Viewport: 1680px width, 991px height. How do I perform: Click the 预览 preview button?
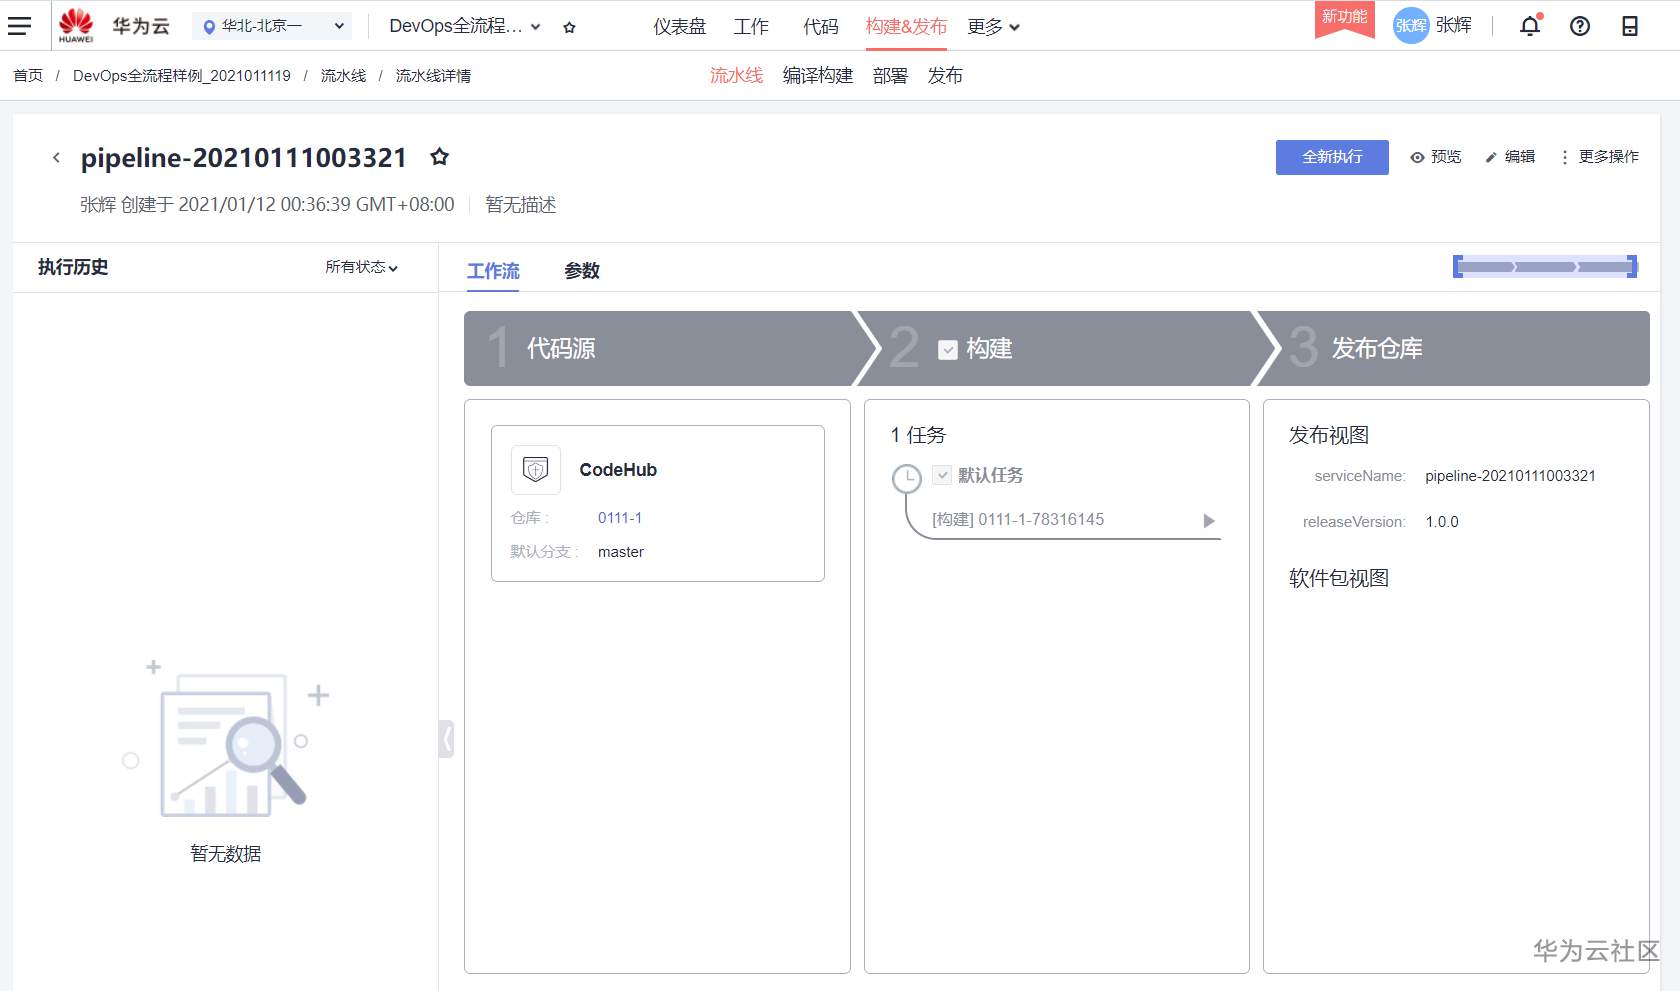tap(1436, 157)
